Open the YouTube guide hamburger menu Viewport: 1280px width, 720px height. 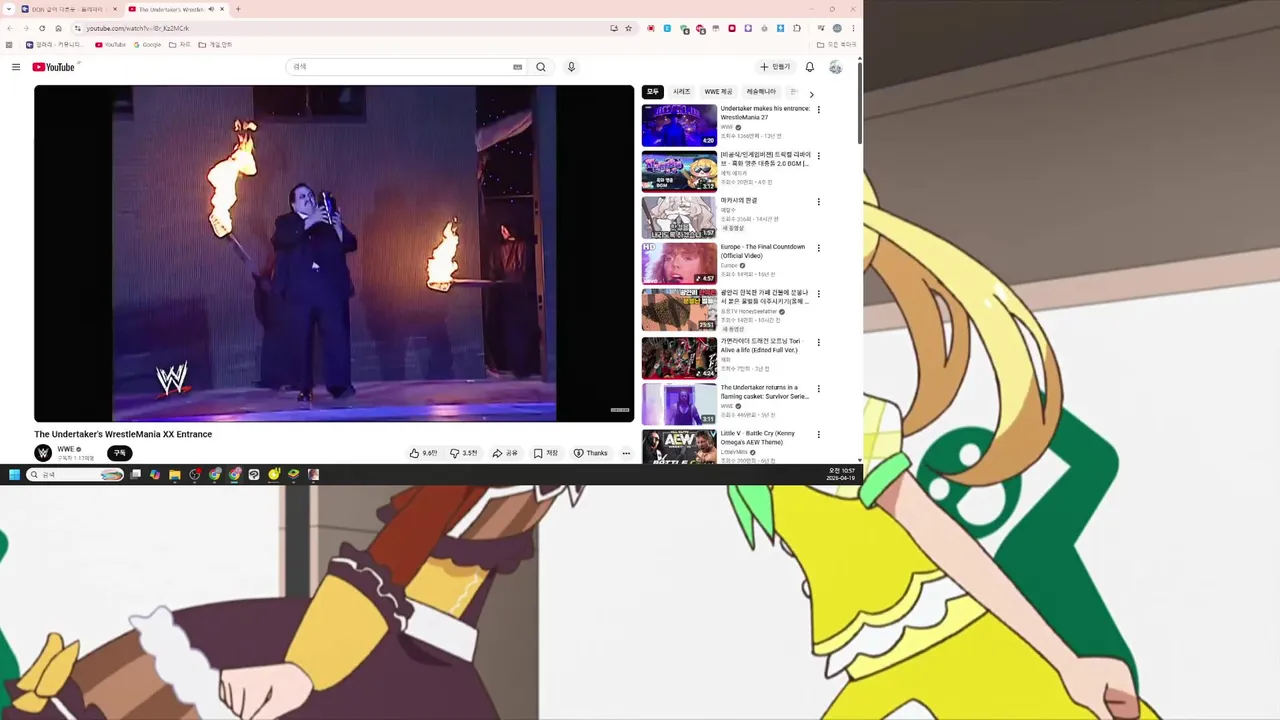click(x=16, y=67)
